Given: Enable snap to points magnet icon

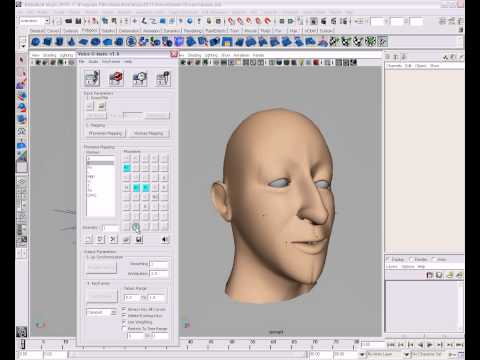Looking at the screenshot, I should pyautogui.click(x=249, y=21).
